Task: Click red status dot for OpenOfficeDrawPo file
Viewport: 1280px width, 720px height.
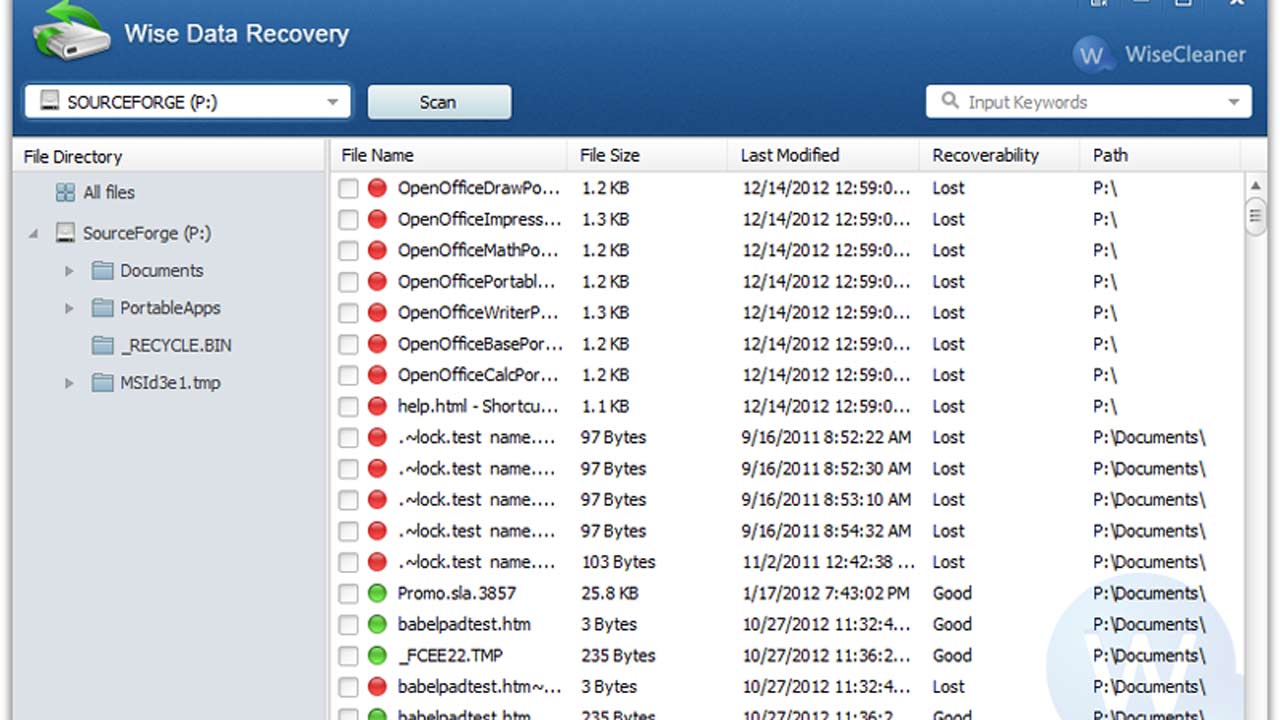Action: click(x=377, y=188)
